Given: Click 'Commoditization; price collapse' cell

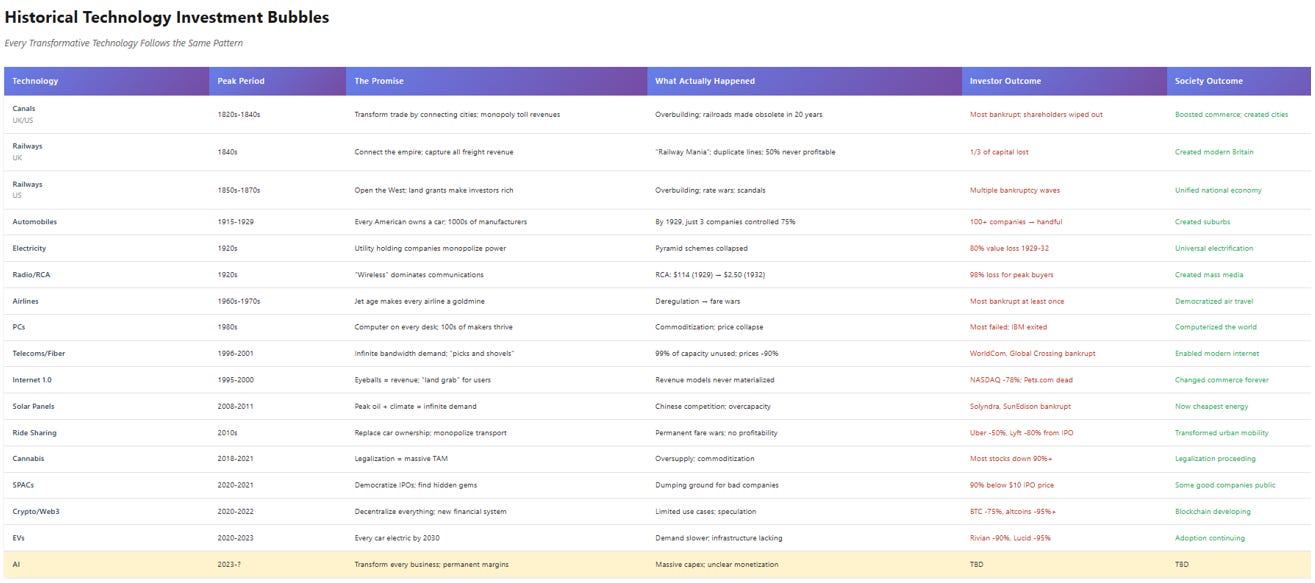Looking at the screenshot, I should click(x=804, y=327).
